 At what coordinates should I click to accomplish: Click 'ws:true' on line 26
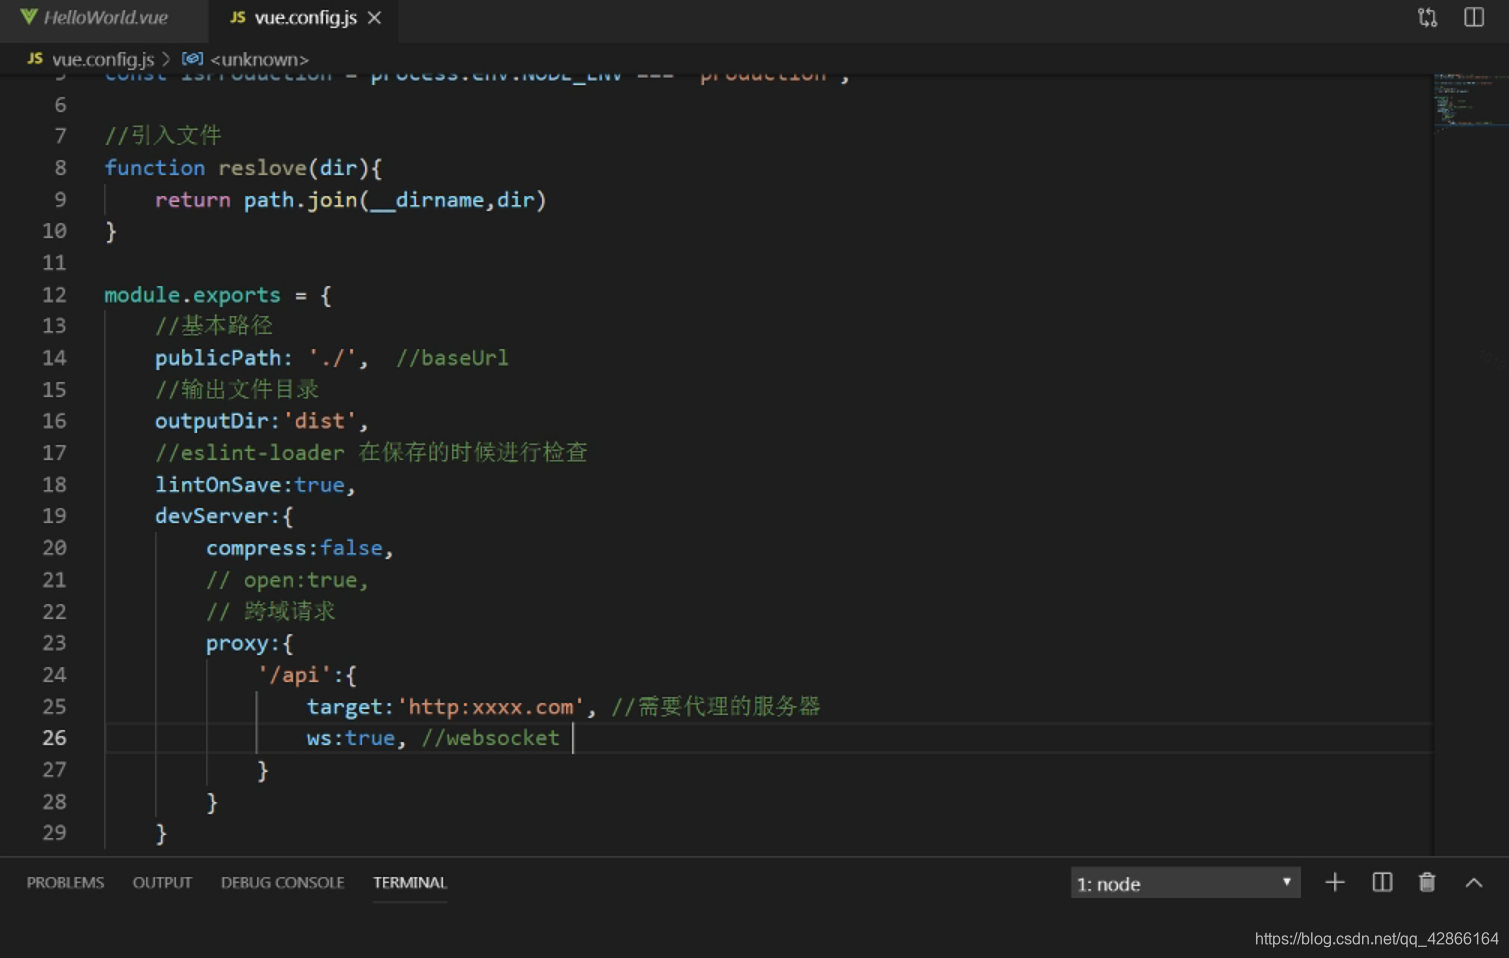(350, 738)
